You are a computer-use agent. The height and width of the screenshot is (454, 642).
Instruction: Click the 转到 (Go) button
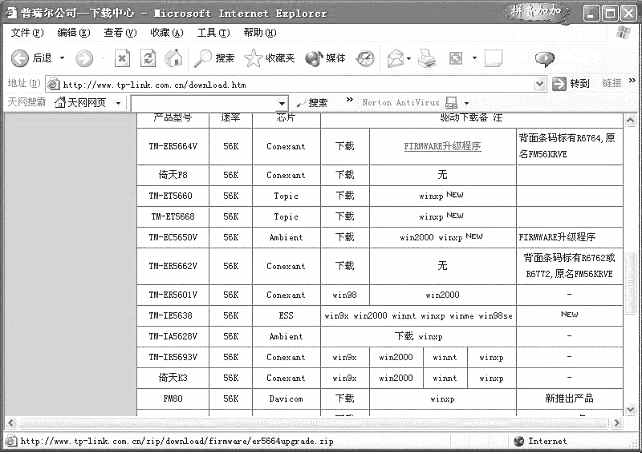click(x=578, y=83)
